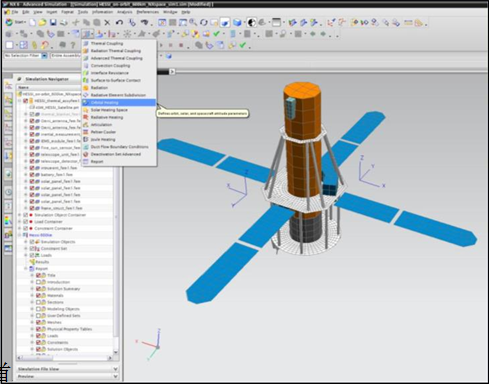Check the Introduction report section checkbox
Image resolution: width=489 pixels, height=384 pixels.
coord(38,282)
